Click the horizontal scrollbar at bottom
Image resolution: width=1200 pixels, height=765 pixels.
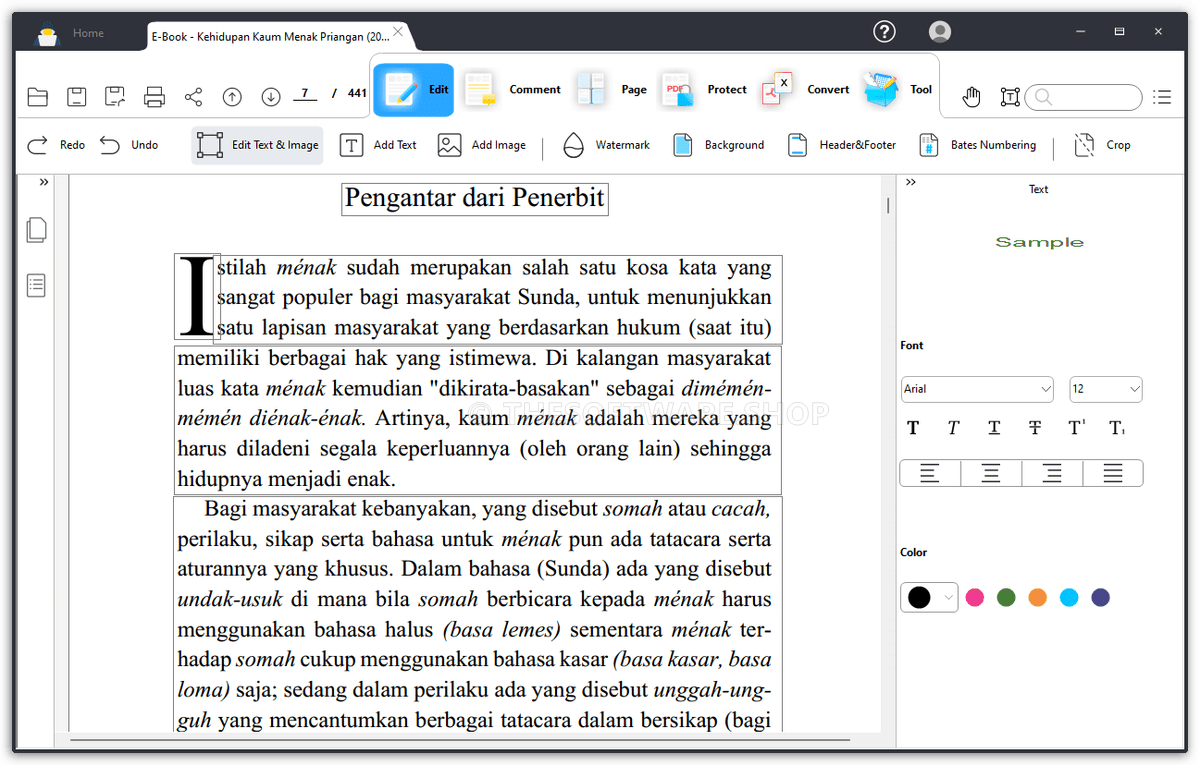pos(460,740)
